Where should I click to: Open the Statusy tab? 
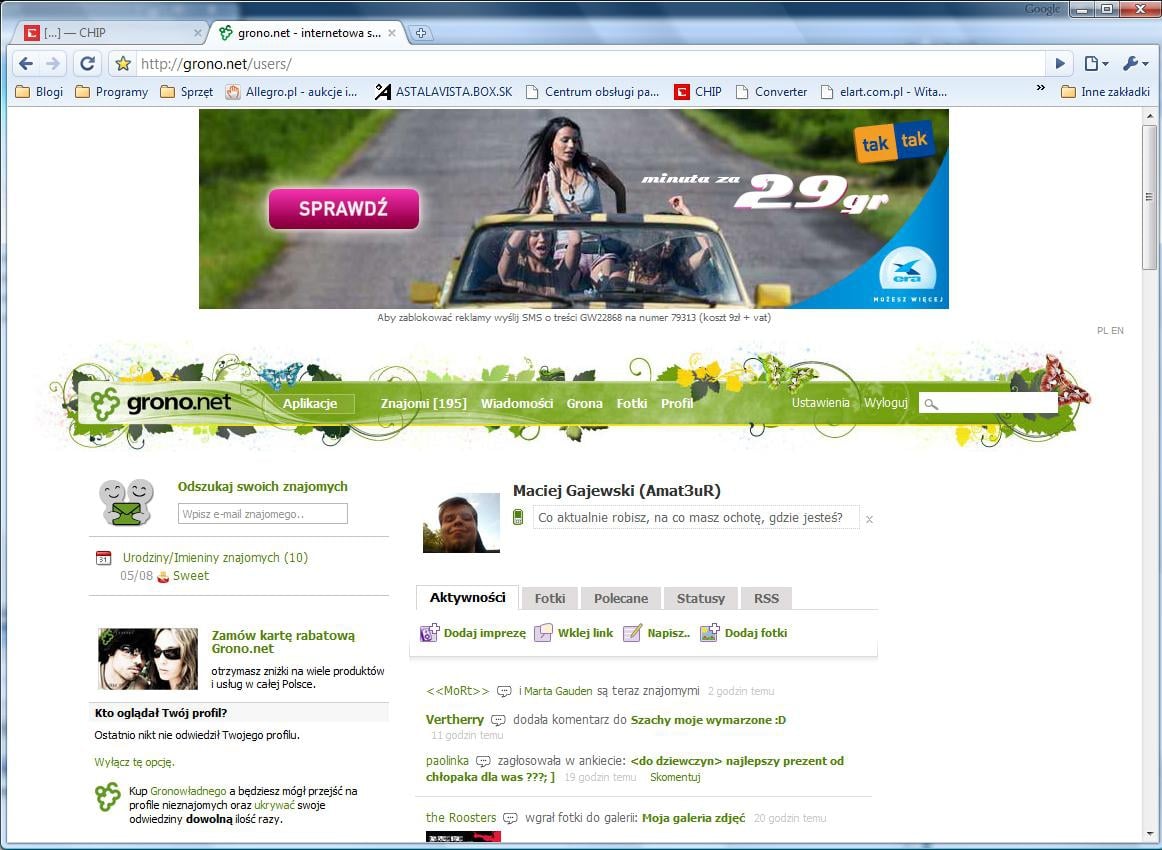[700, 598]
